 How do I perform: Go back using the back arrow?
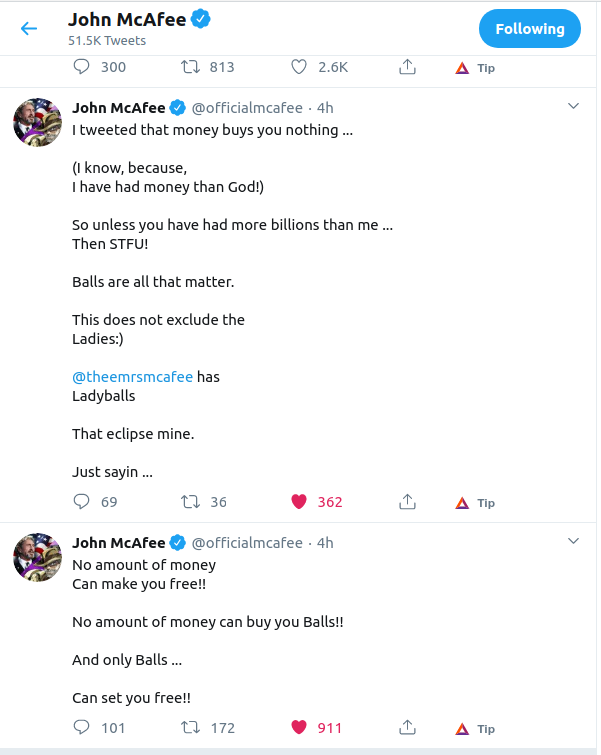click(x=29, y=29)
